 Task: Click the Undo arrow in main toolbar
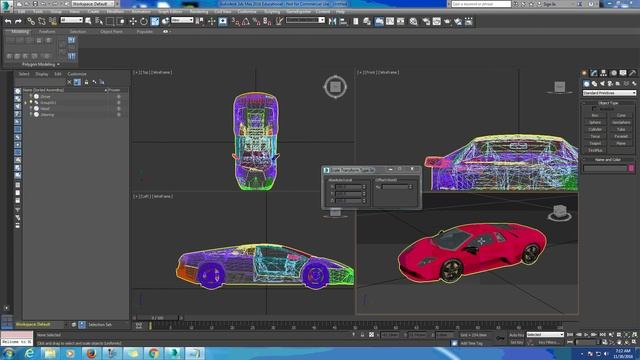click(8, 21)
